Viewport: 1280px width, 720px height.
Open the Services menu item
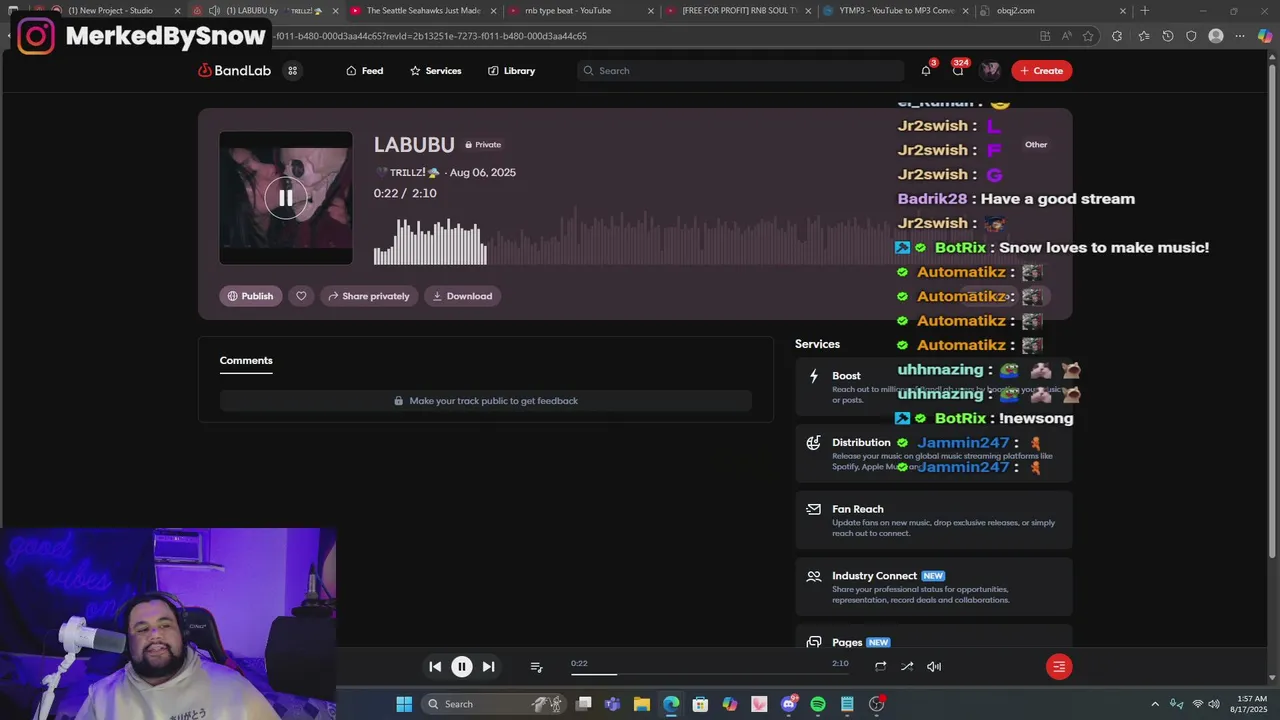435,71
